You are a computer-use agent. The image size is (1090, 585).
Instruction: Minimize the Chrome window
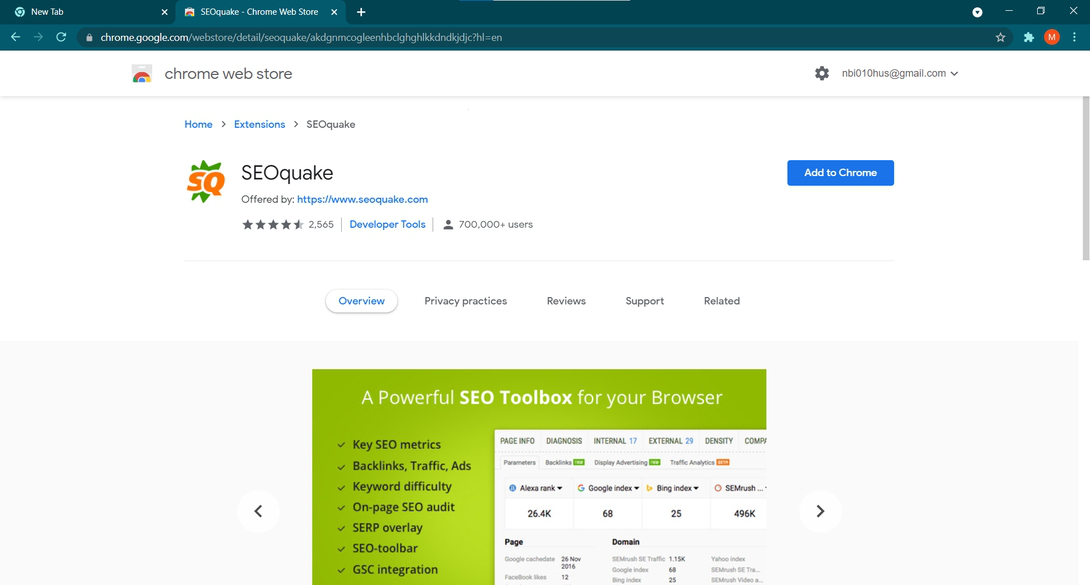1009,11
